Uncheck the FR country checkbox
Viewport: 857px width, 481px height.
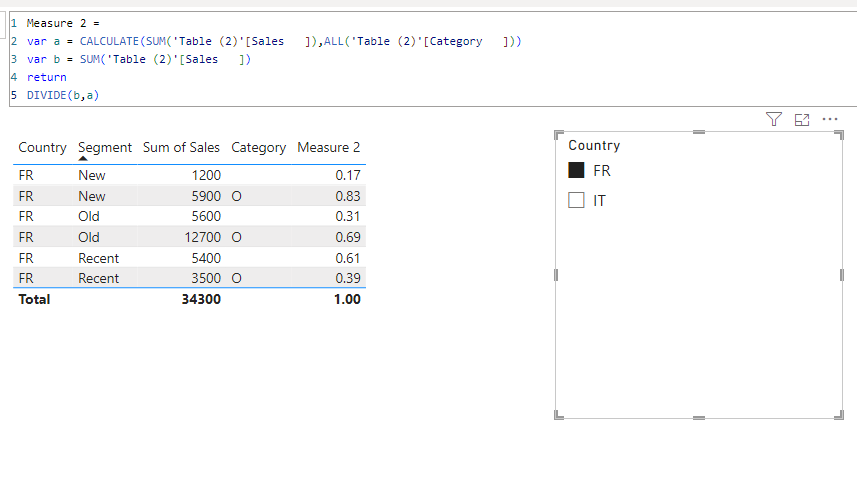click(576, 170)
